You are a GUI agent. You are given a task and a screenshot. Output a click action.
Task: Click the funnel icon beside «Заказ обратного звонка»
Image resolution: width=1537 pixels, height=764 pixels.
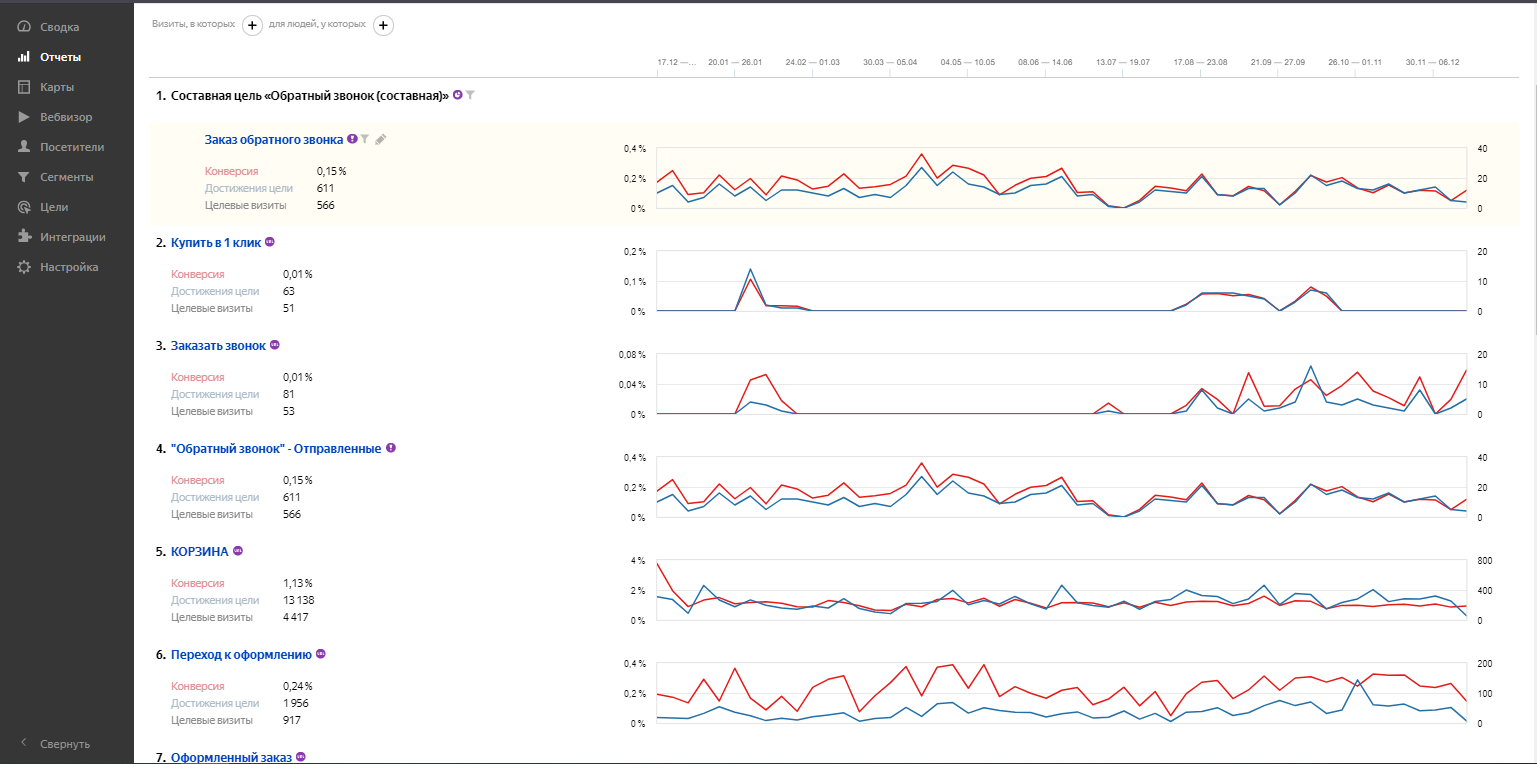[365, 139]
